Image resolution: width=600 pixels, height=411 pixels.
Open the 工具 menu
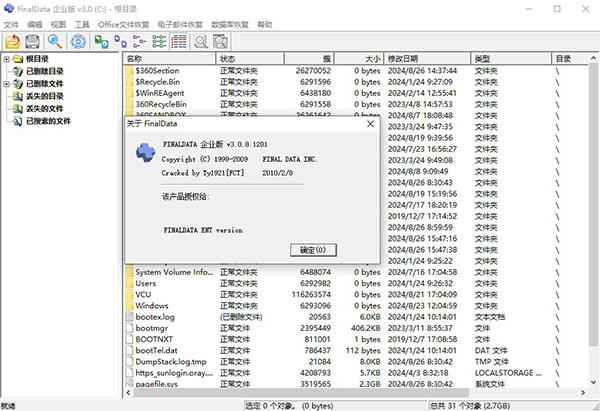click(82, 24)
